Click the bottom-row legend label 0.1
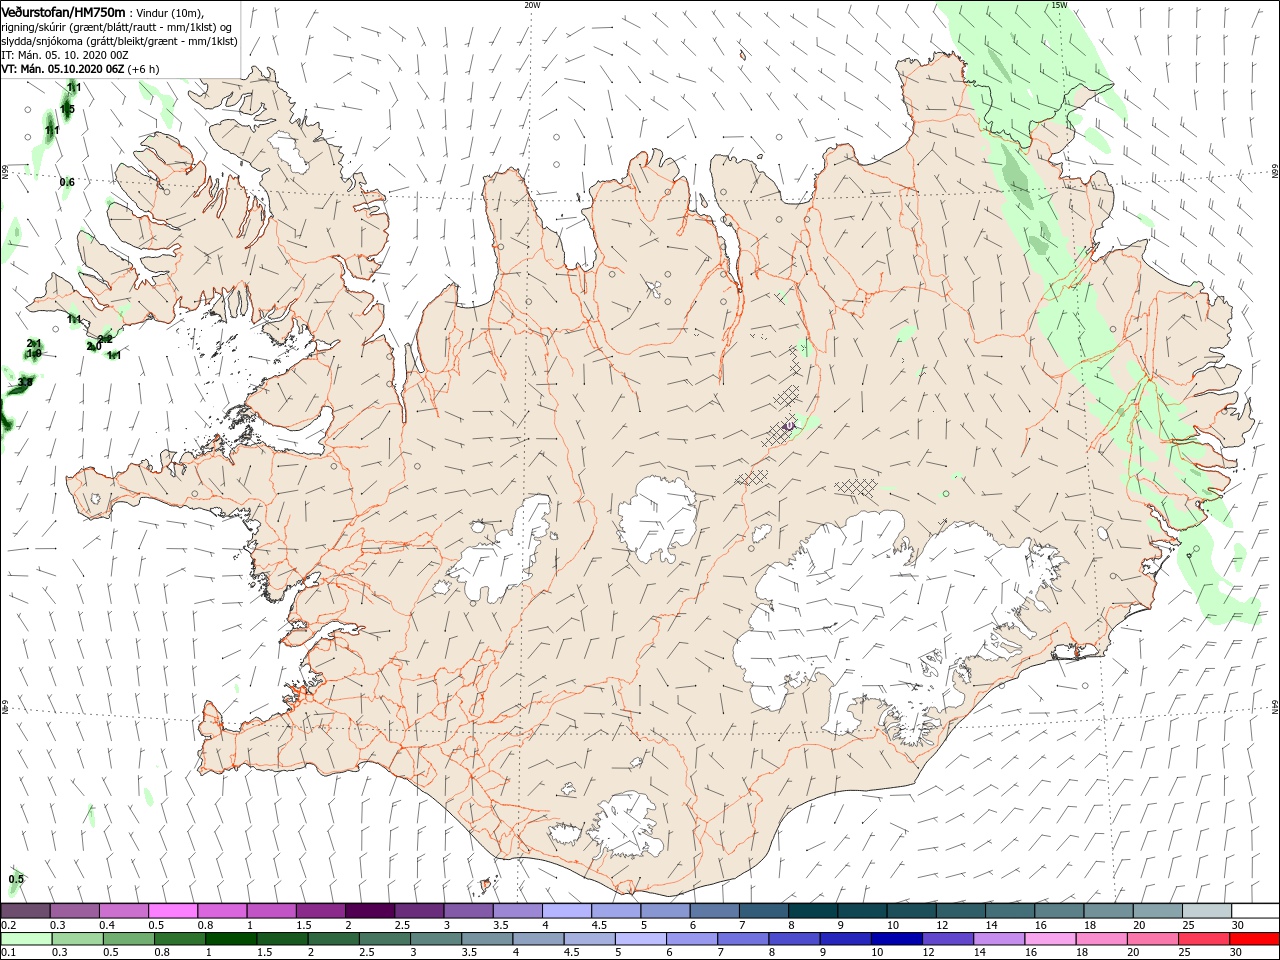Viewport: 1280px width, 960px height. (9, 953)
